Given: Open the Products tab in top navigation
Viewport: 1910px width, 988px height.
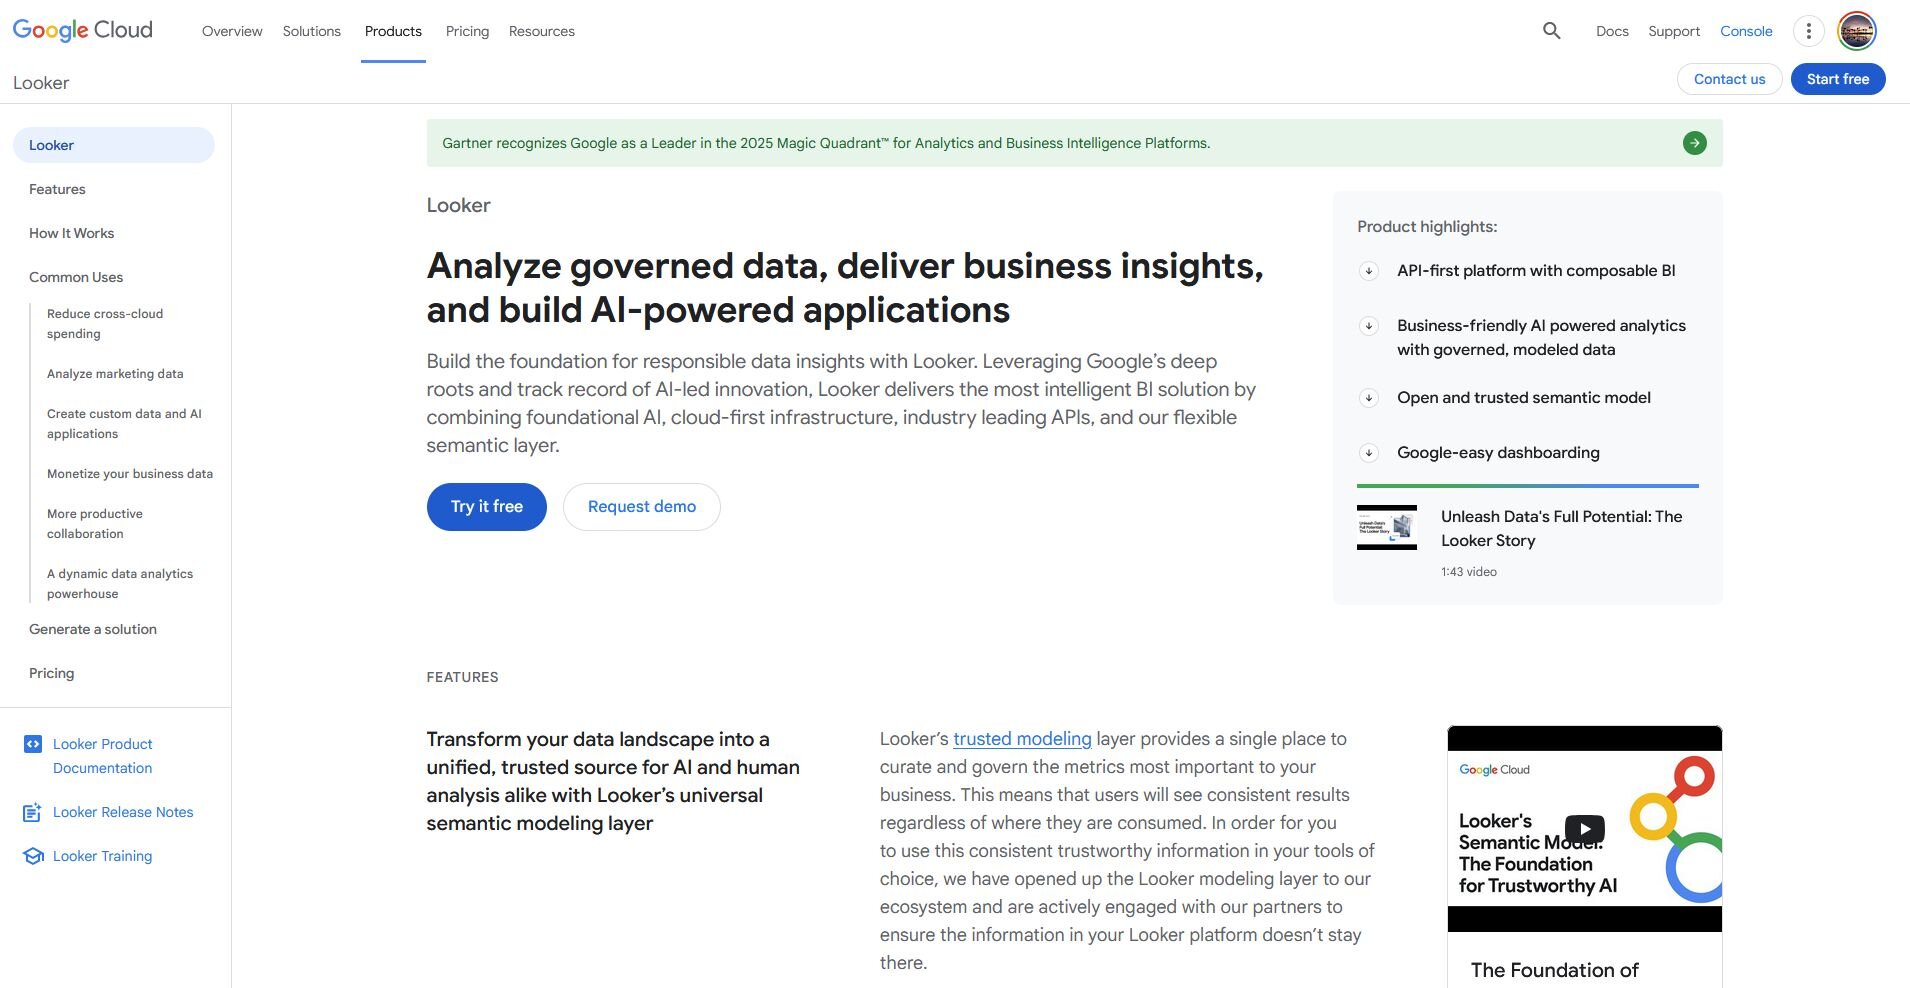Looking at the screenshot, I should click(393, 31).
